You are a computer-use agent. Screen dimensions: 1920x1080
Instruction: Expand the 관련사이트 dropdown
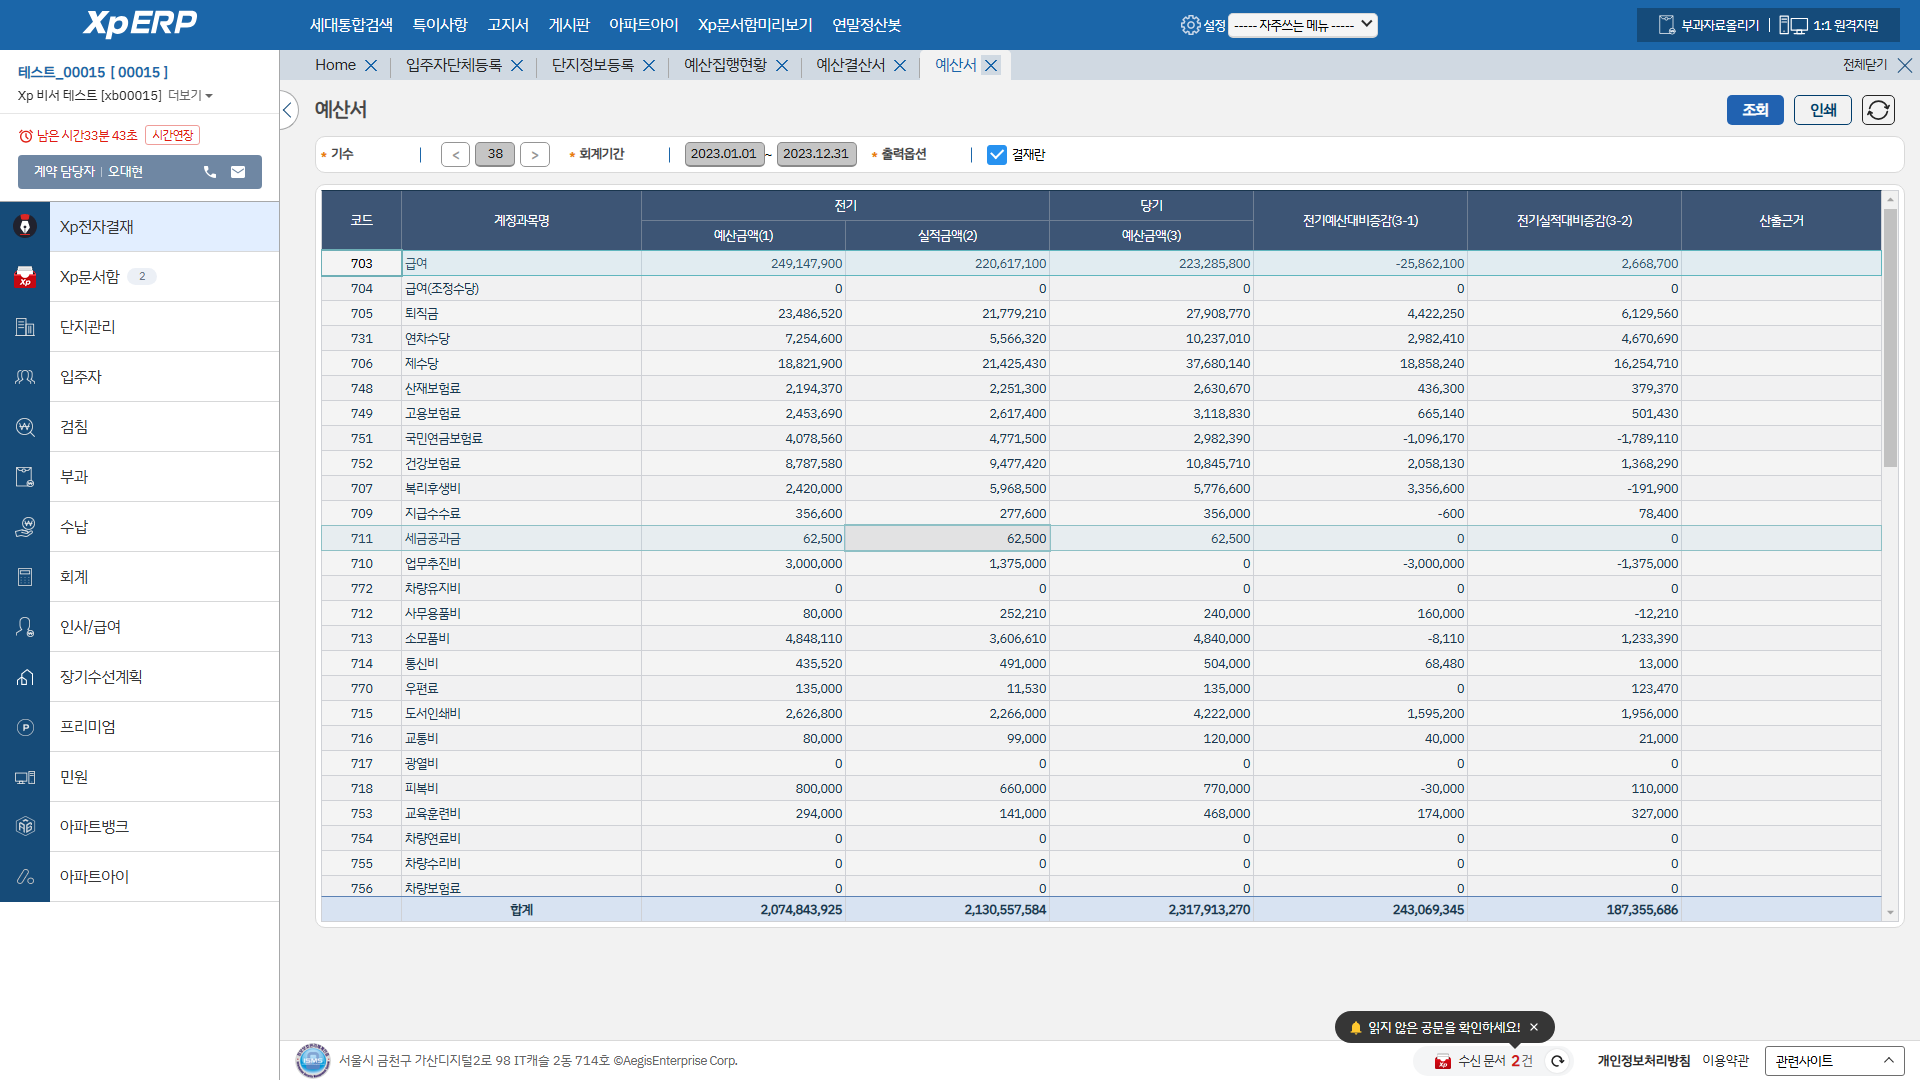click(1833, 1061)
